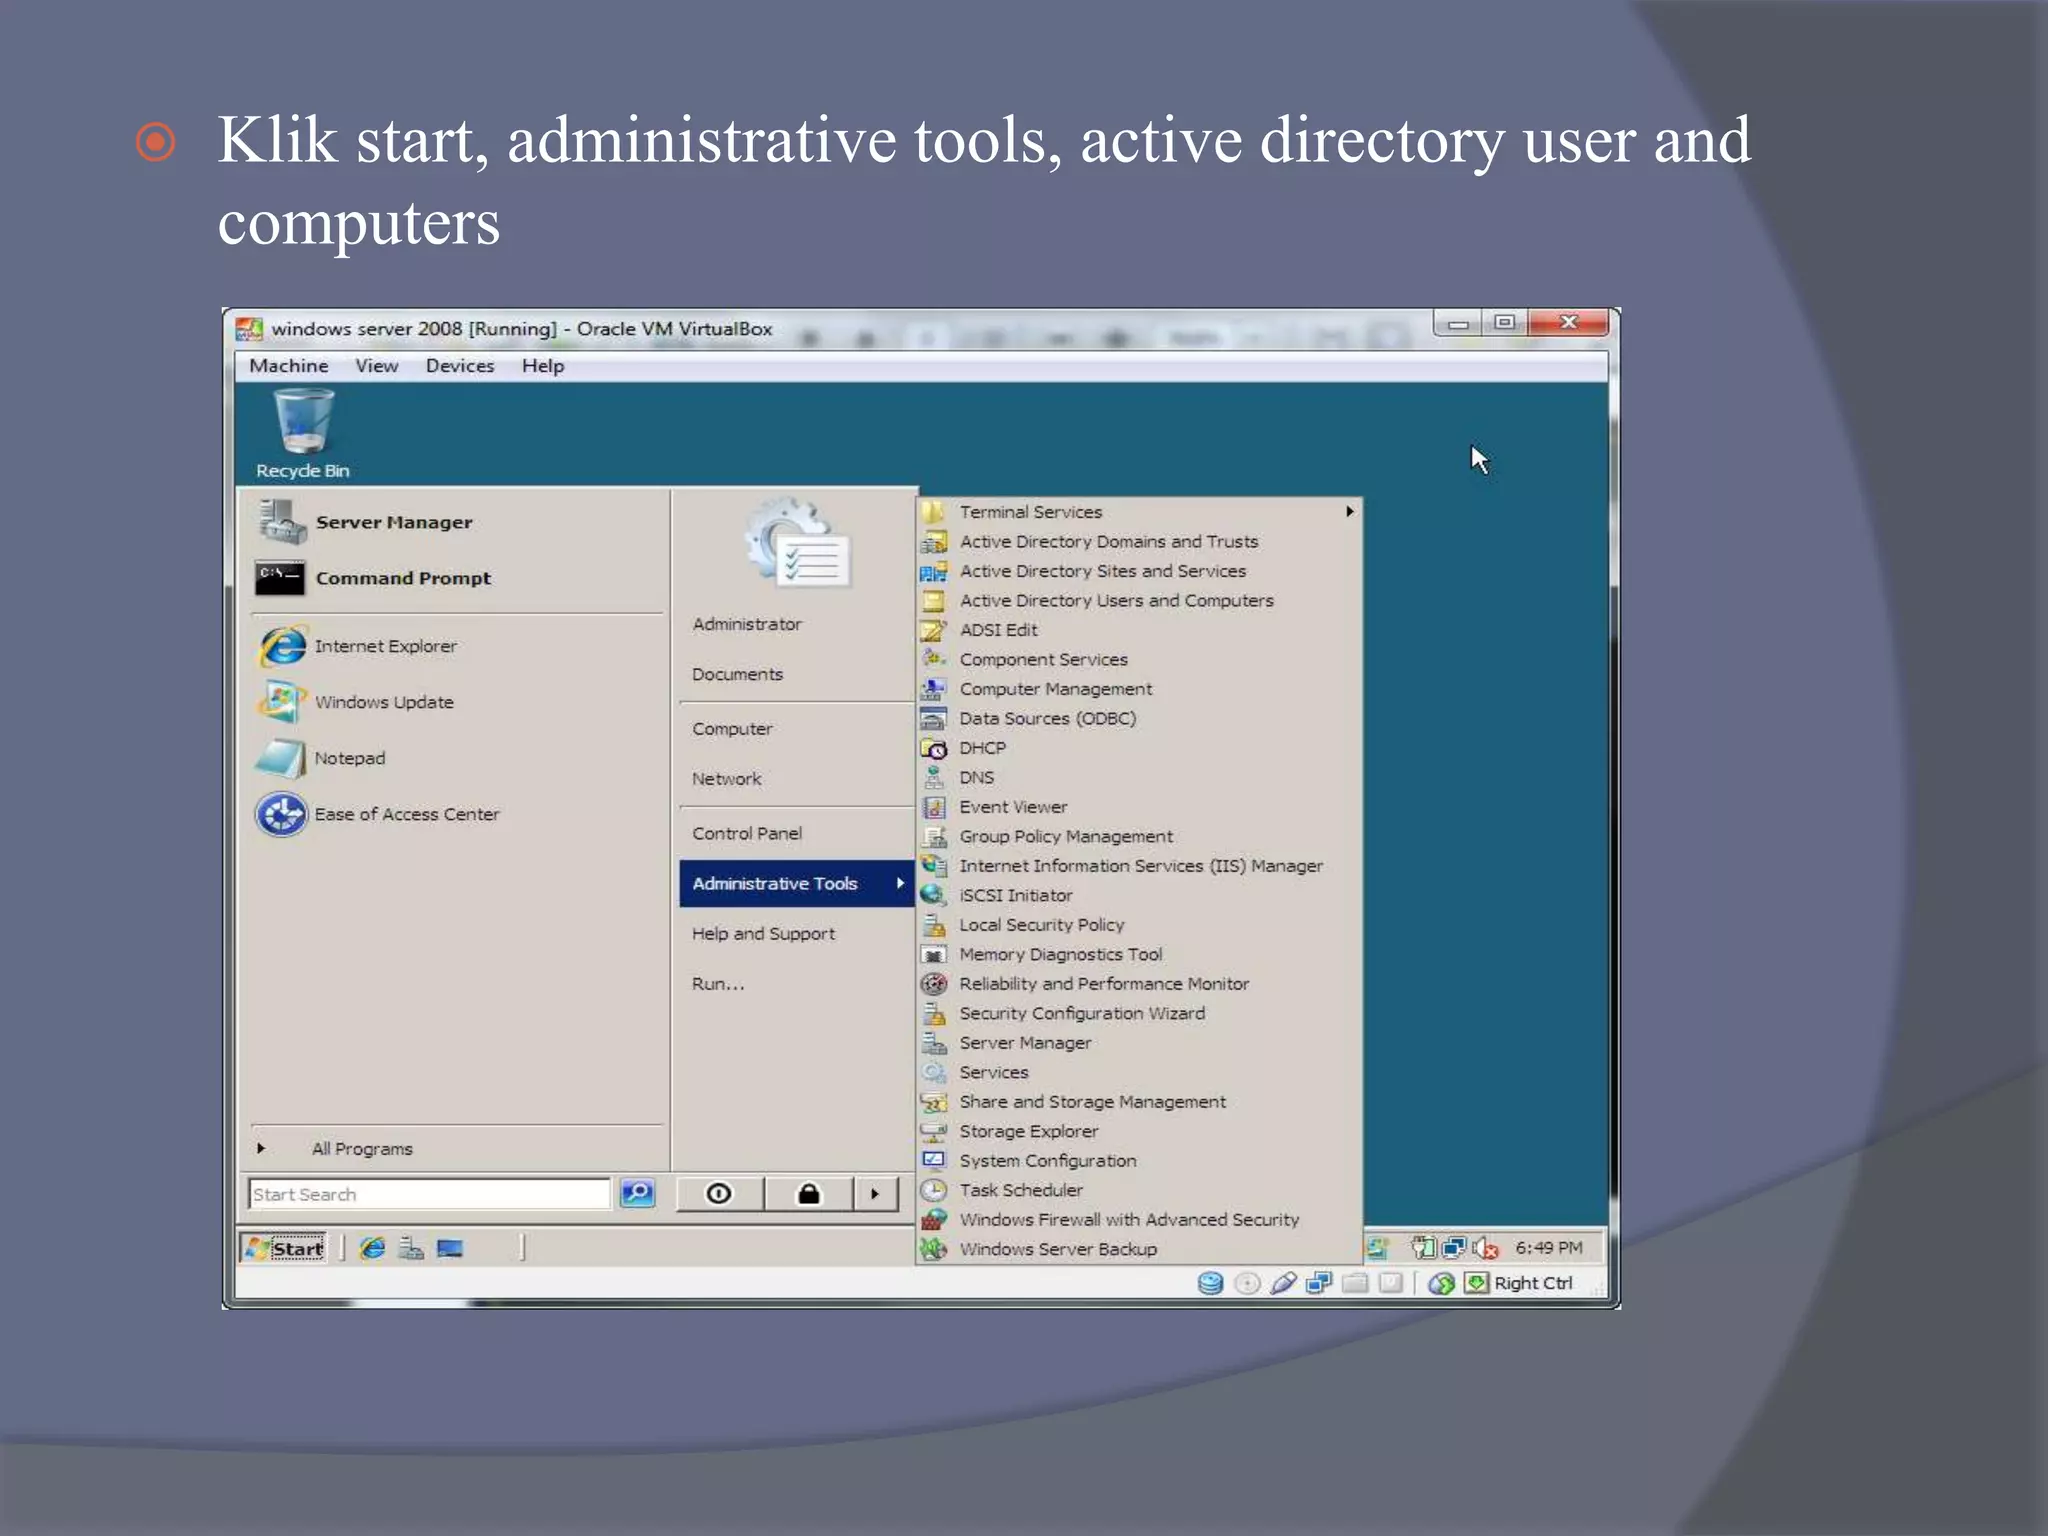Open Server Manager quick launch icon
Viewport: 2048px width, 1536px height.
(411, 1248)
